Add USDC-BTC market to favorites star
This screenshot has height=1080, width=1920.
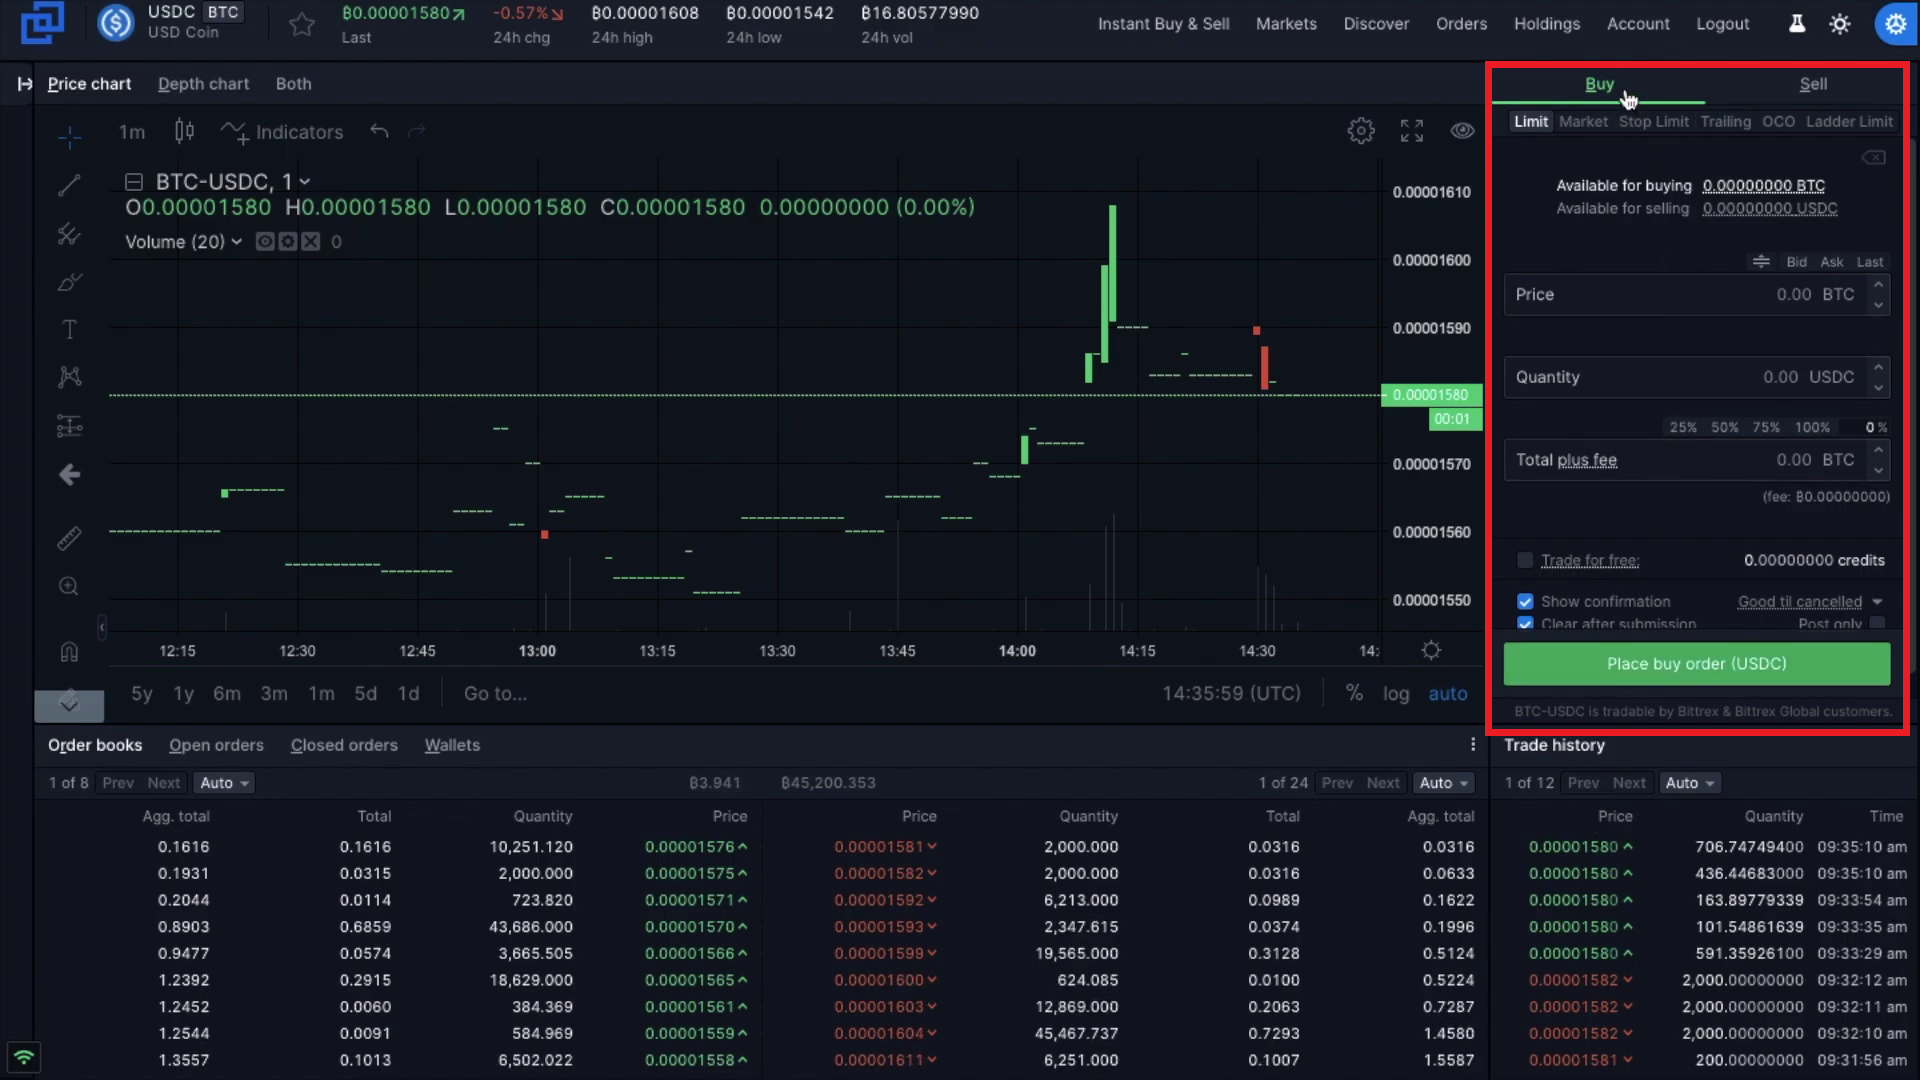click(x=301, y=24)
